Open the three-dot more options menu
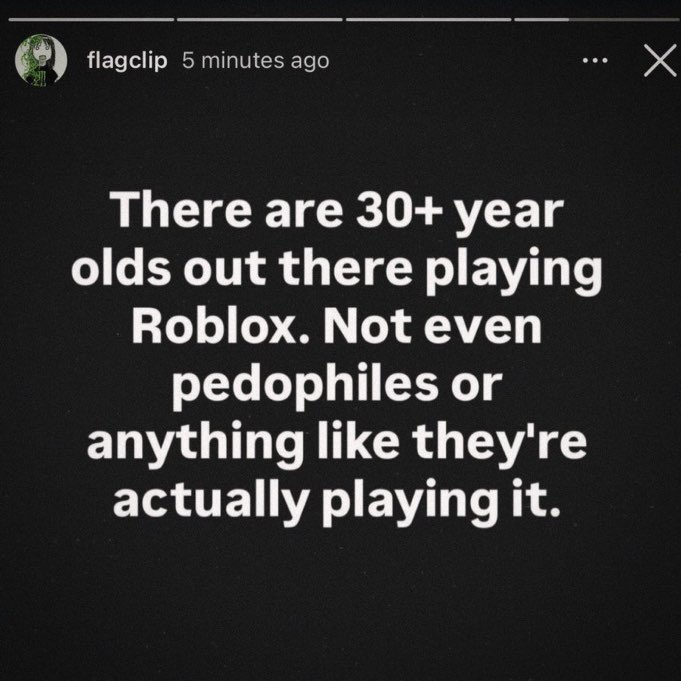 point(595,61)
